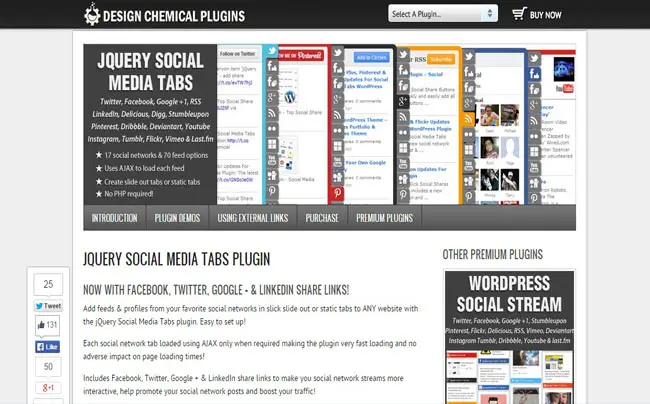The height and width of the screenshot is (404, 650).
Task: Open the Using External Links tab
Action: pos(253,218)
